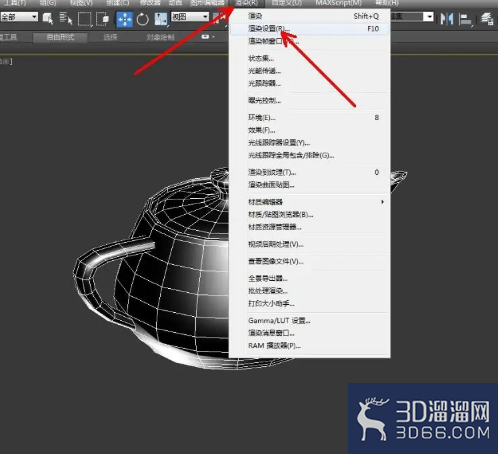Activate the Select and Rotate tool
498x454 pixels.
click(143, 19)
